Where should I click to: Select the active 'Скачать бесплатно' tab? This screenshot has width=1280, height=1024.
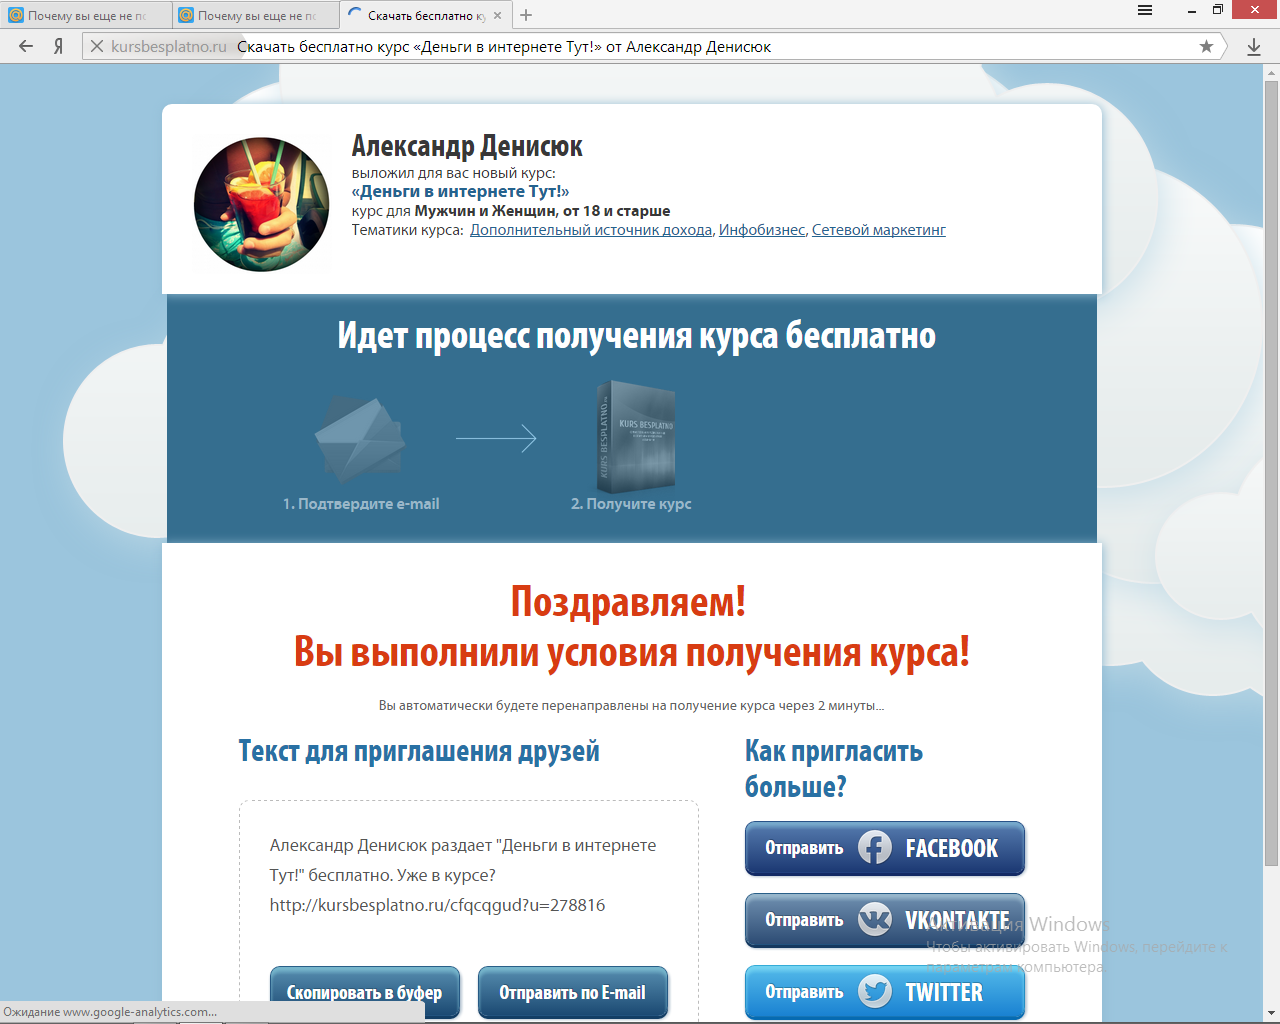tap(425, 15)
